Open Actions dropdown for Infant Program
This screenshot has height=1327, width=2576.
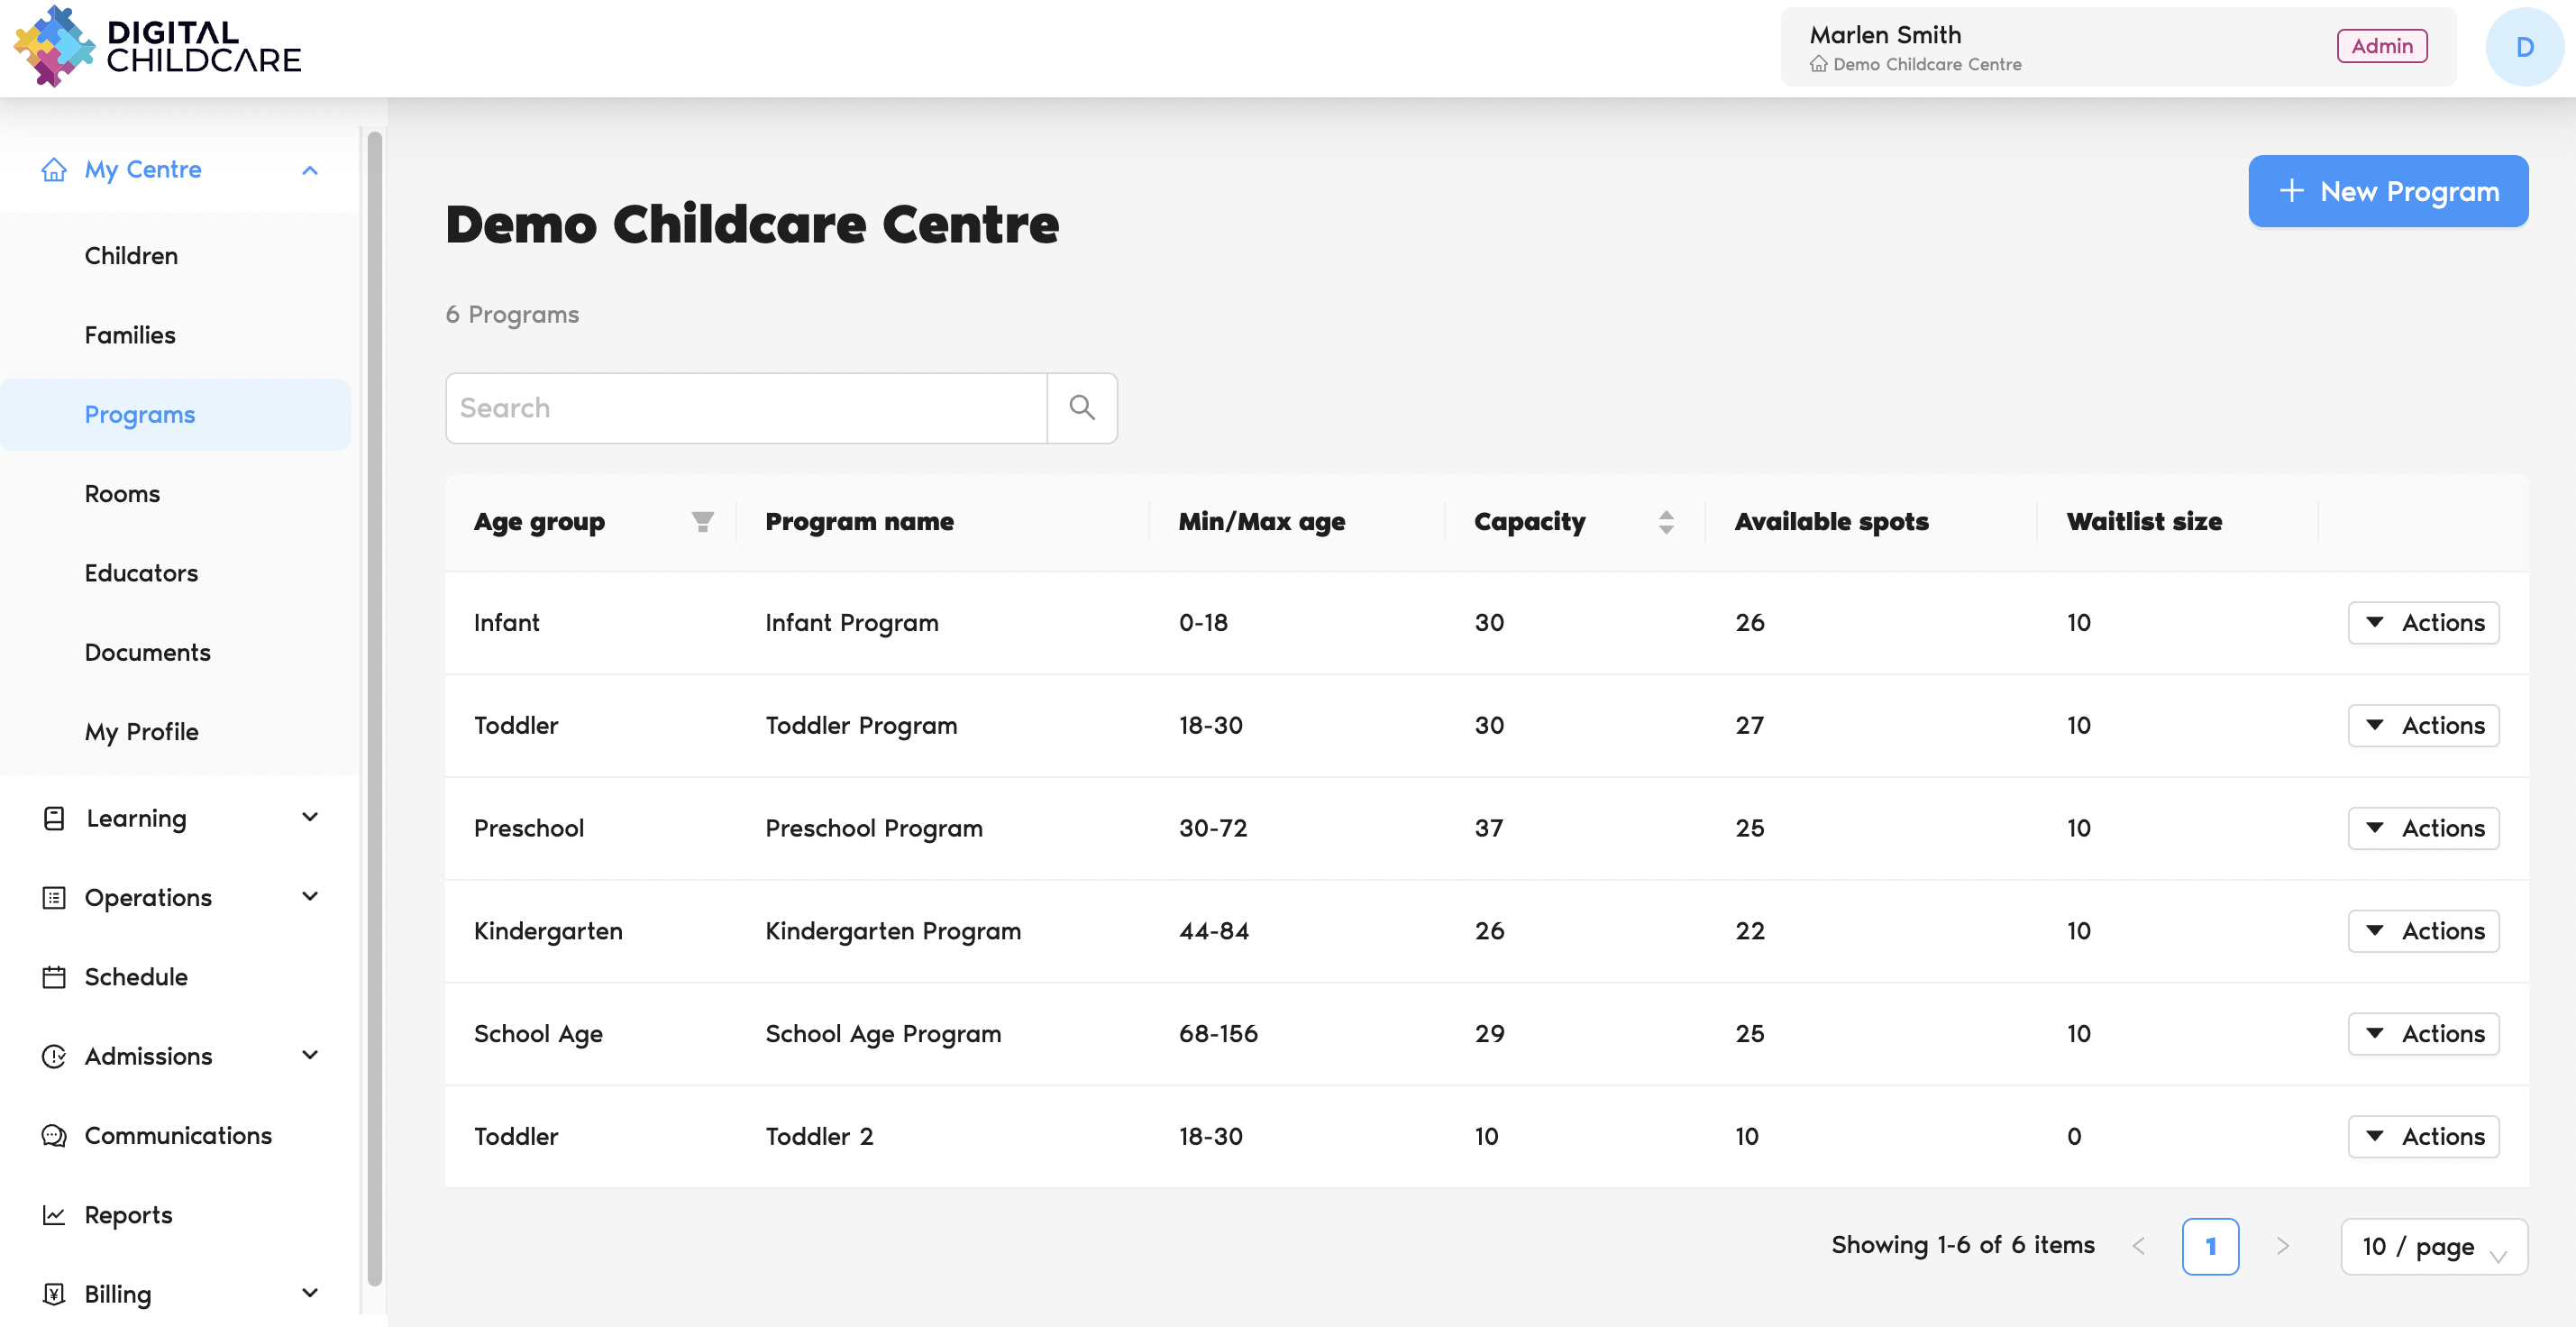click(x=2423, y=622)
